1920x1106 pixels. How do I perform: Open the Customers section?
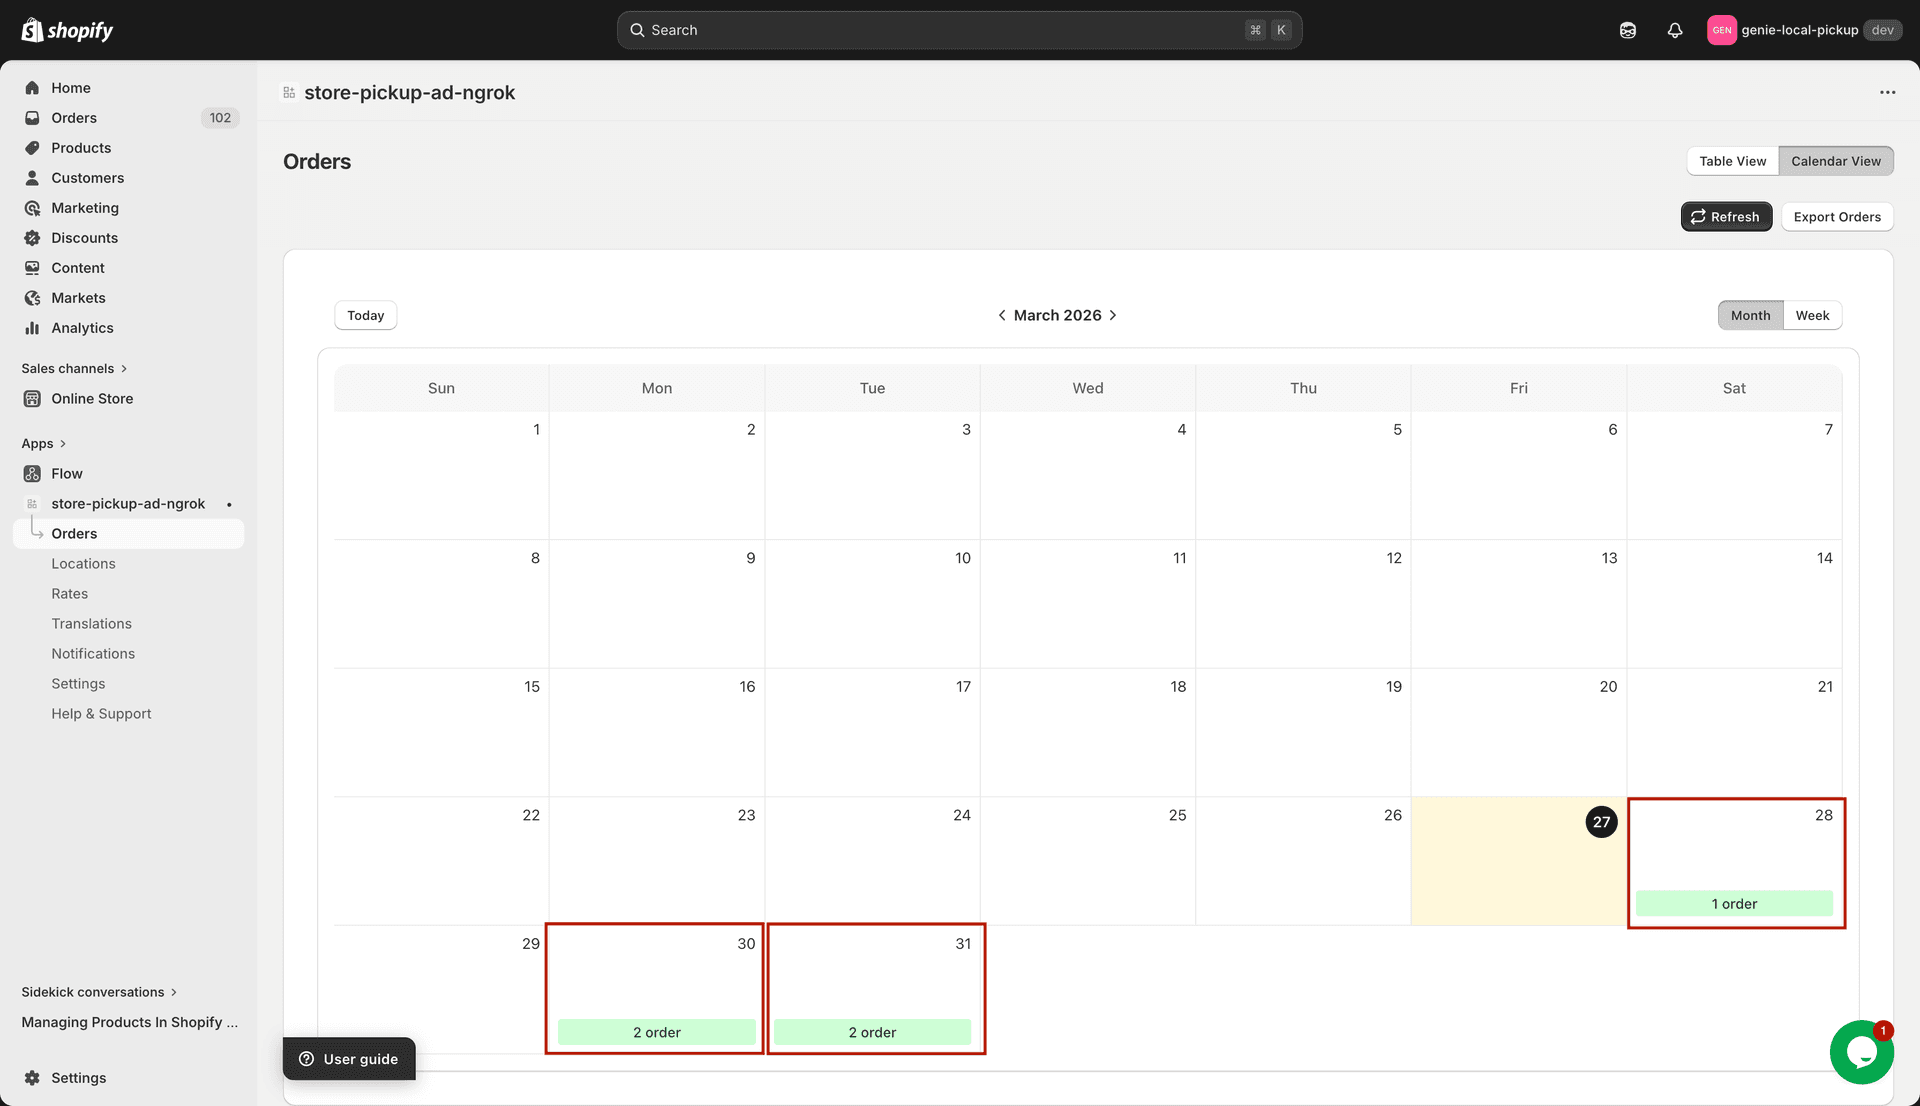[x=88, y=178]
